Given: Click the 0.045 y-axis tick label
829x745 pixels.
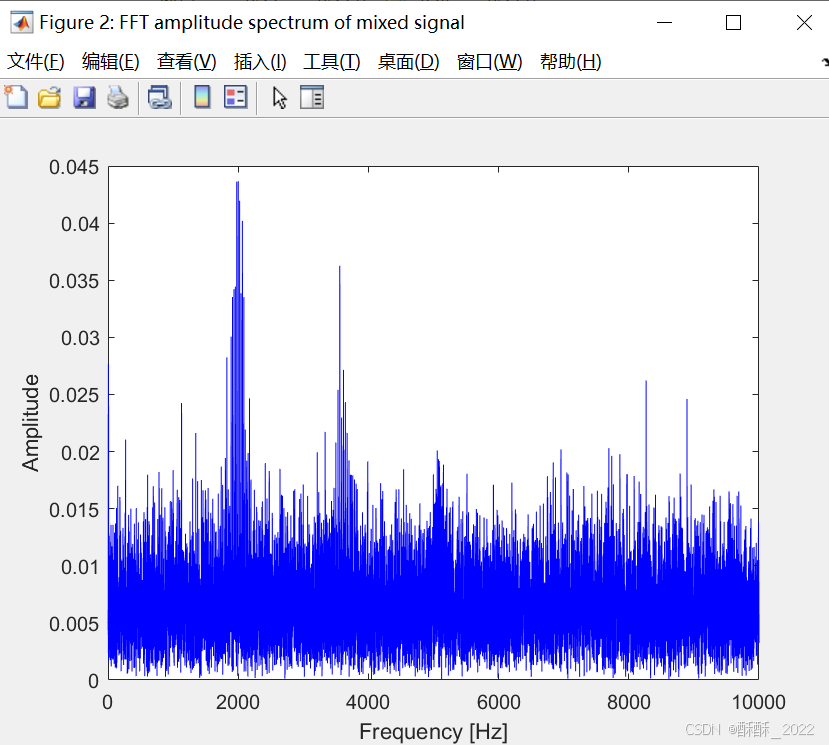Looking at the screenshot, I should coord(74,167).
